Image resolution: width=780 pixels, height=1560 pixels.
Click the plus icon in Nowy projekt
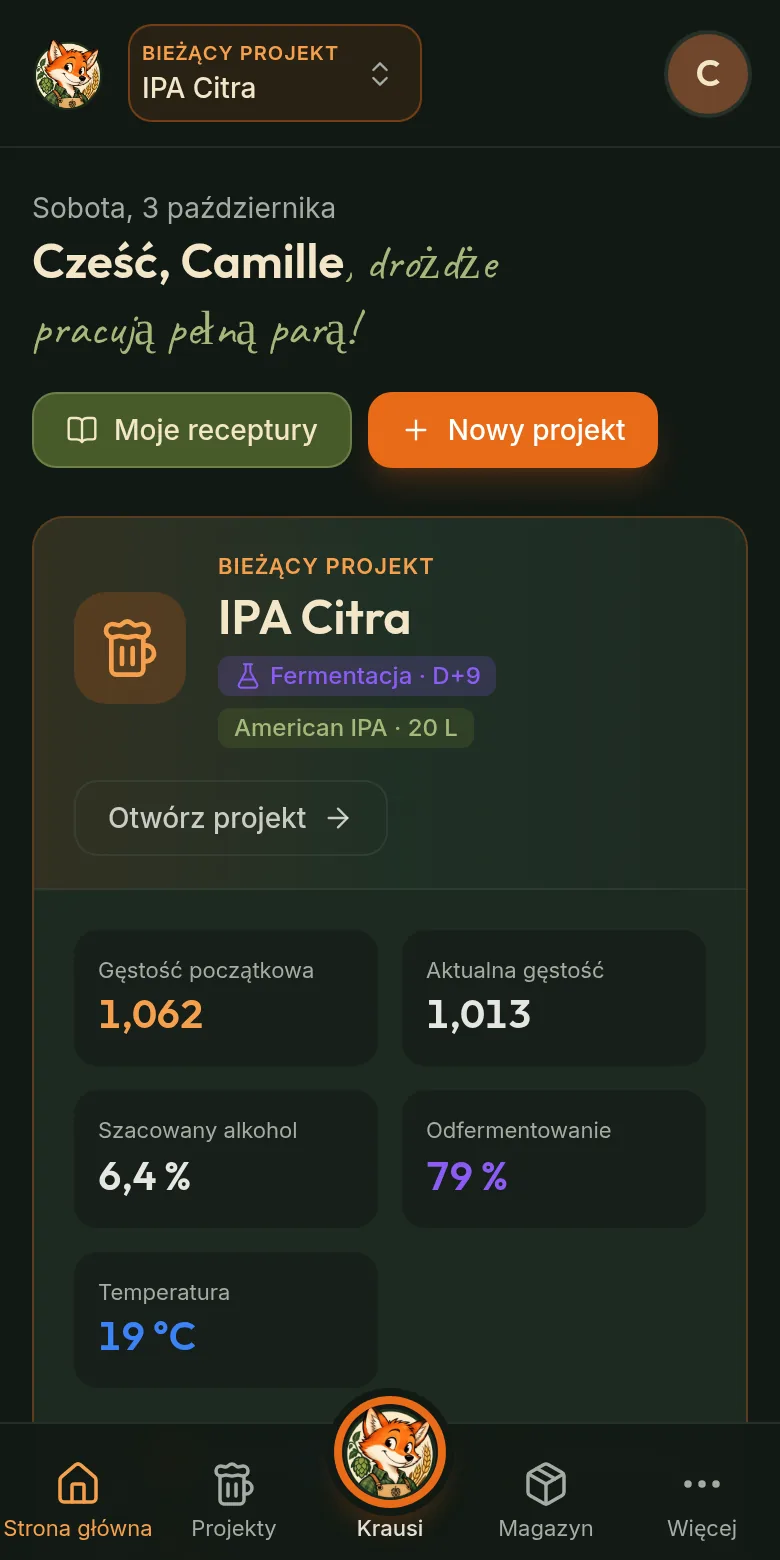415,430
